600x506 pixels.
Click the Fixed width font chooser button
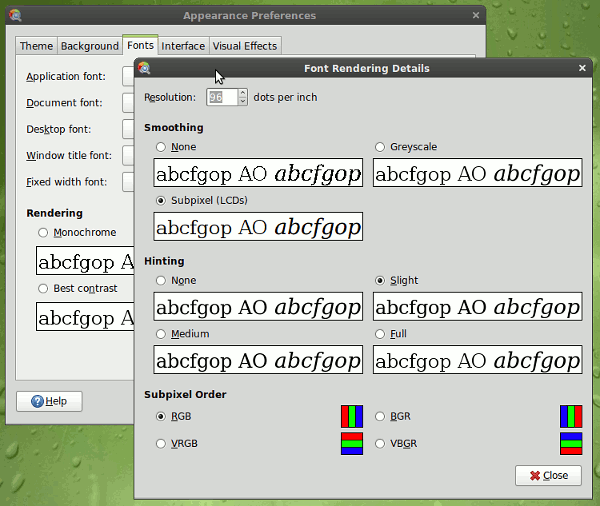[128, 182]
